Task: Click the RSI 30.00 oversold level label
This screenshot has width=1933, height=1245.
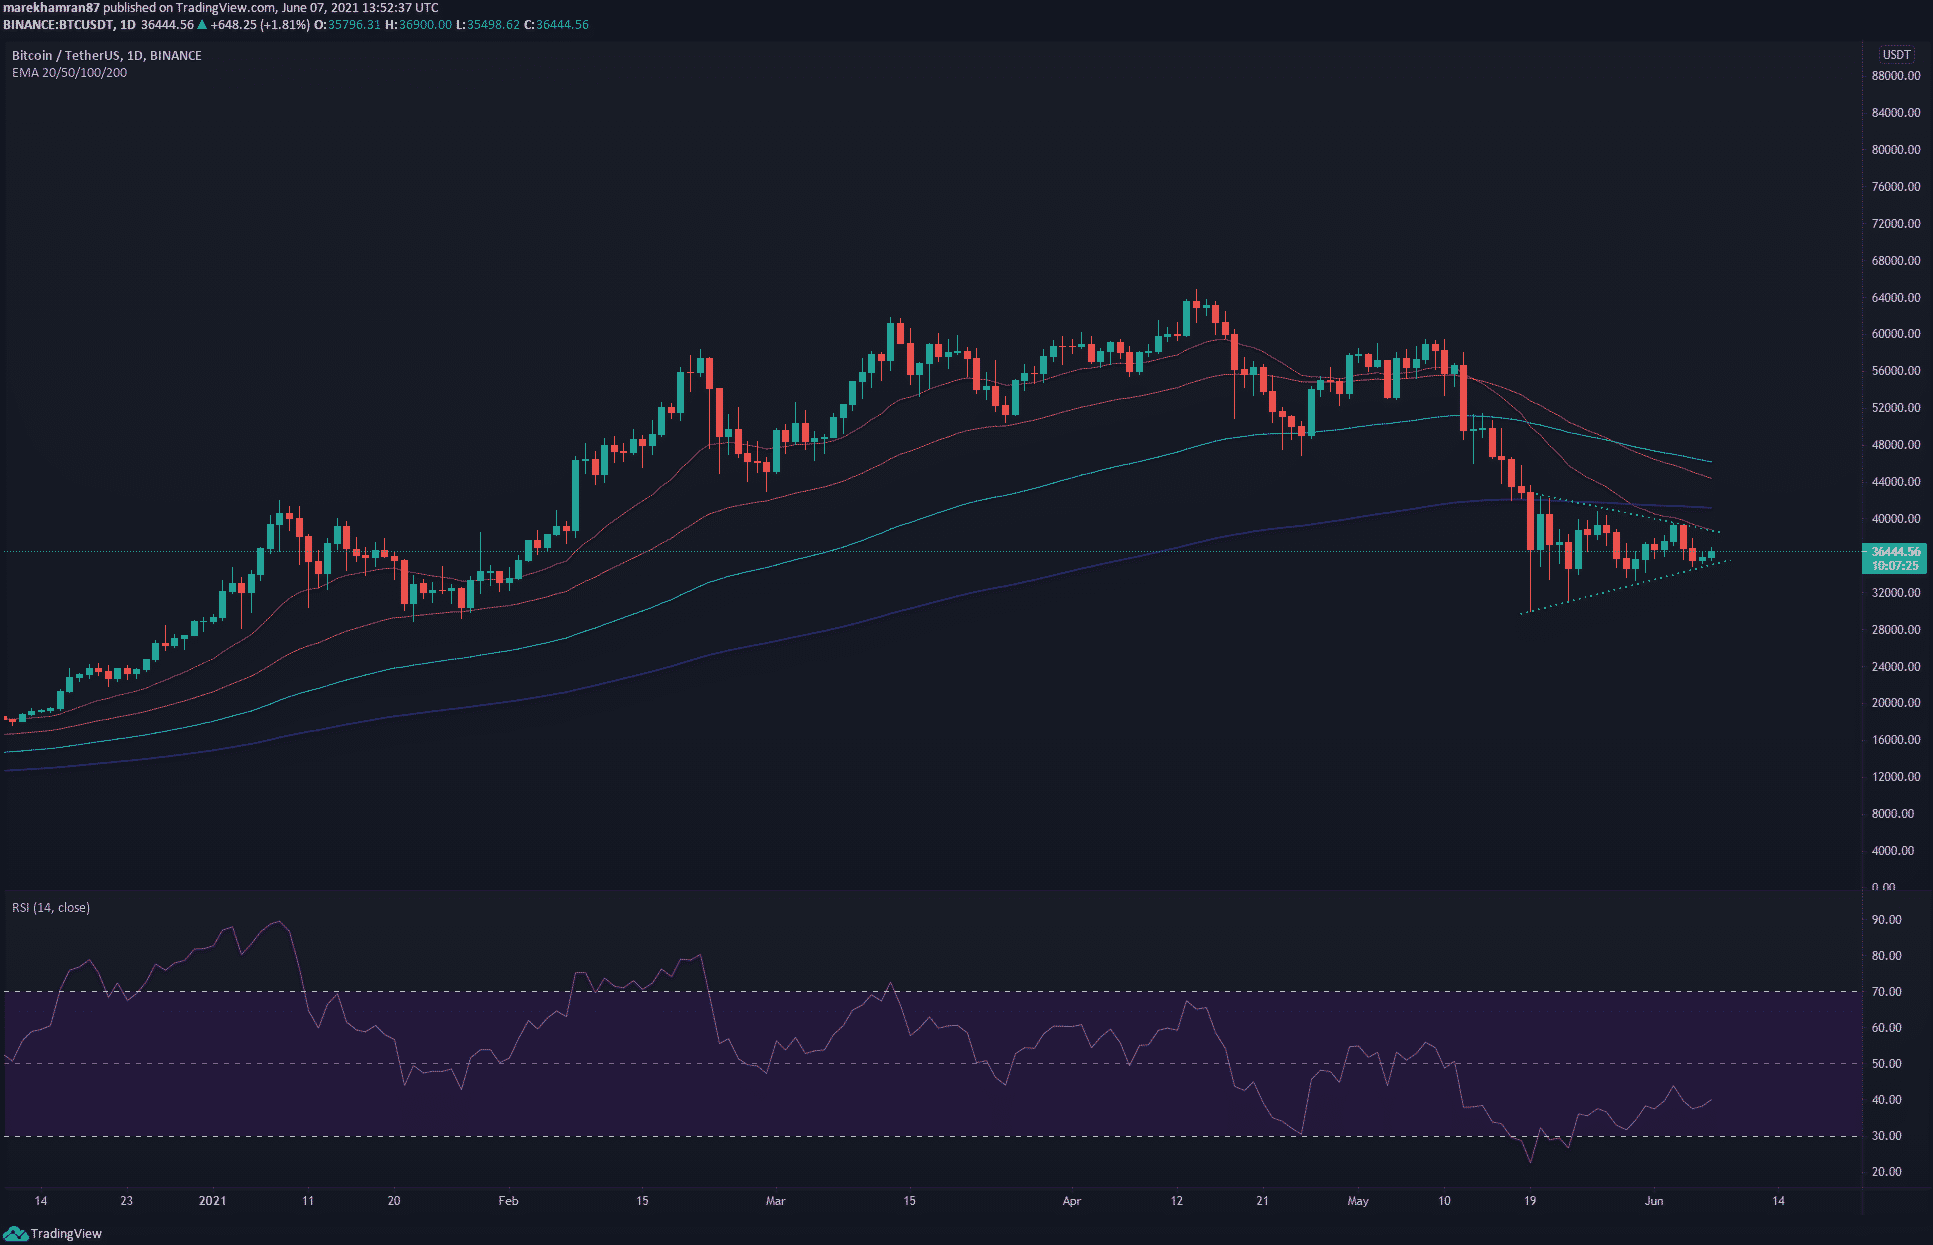Action: point(1886,1135)
